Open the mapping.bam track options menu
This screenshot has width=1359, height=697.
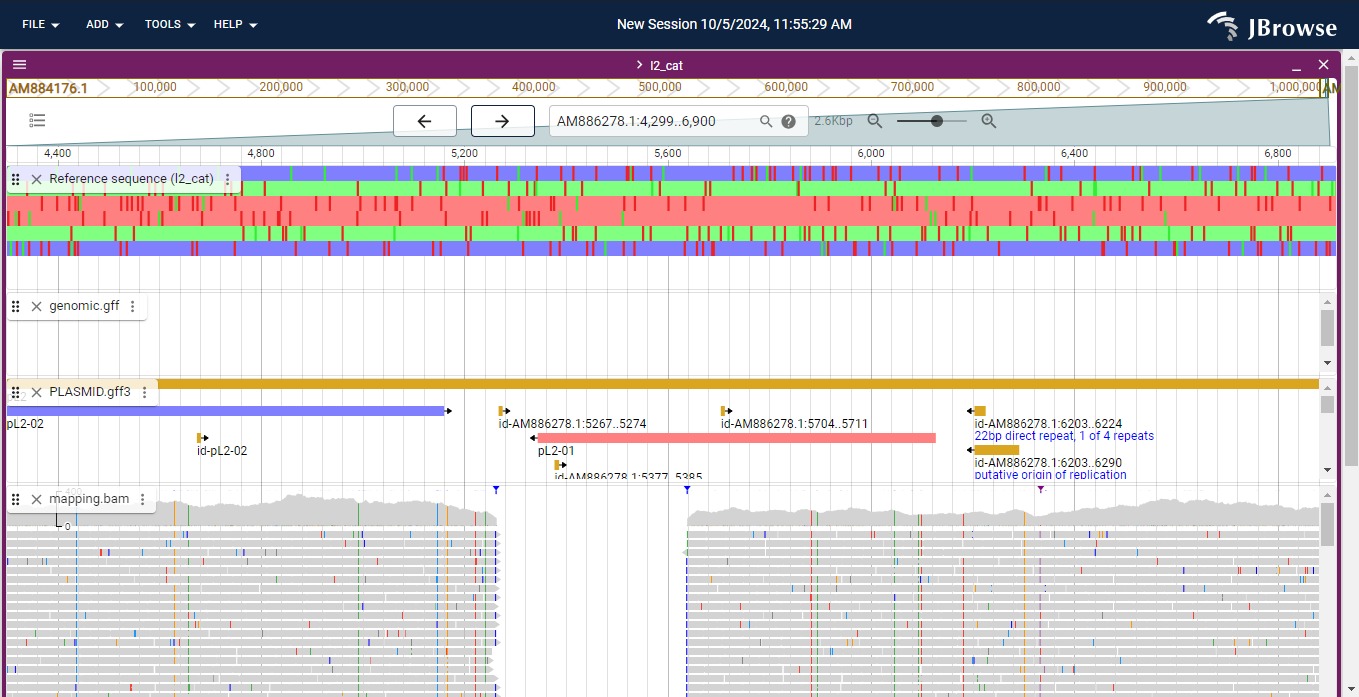143,499
